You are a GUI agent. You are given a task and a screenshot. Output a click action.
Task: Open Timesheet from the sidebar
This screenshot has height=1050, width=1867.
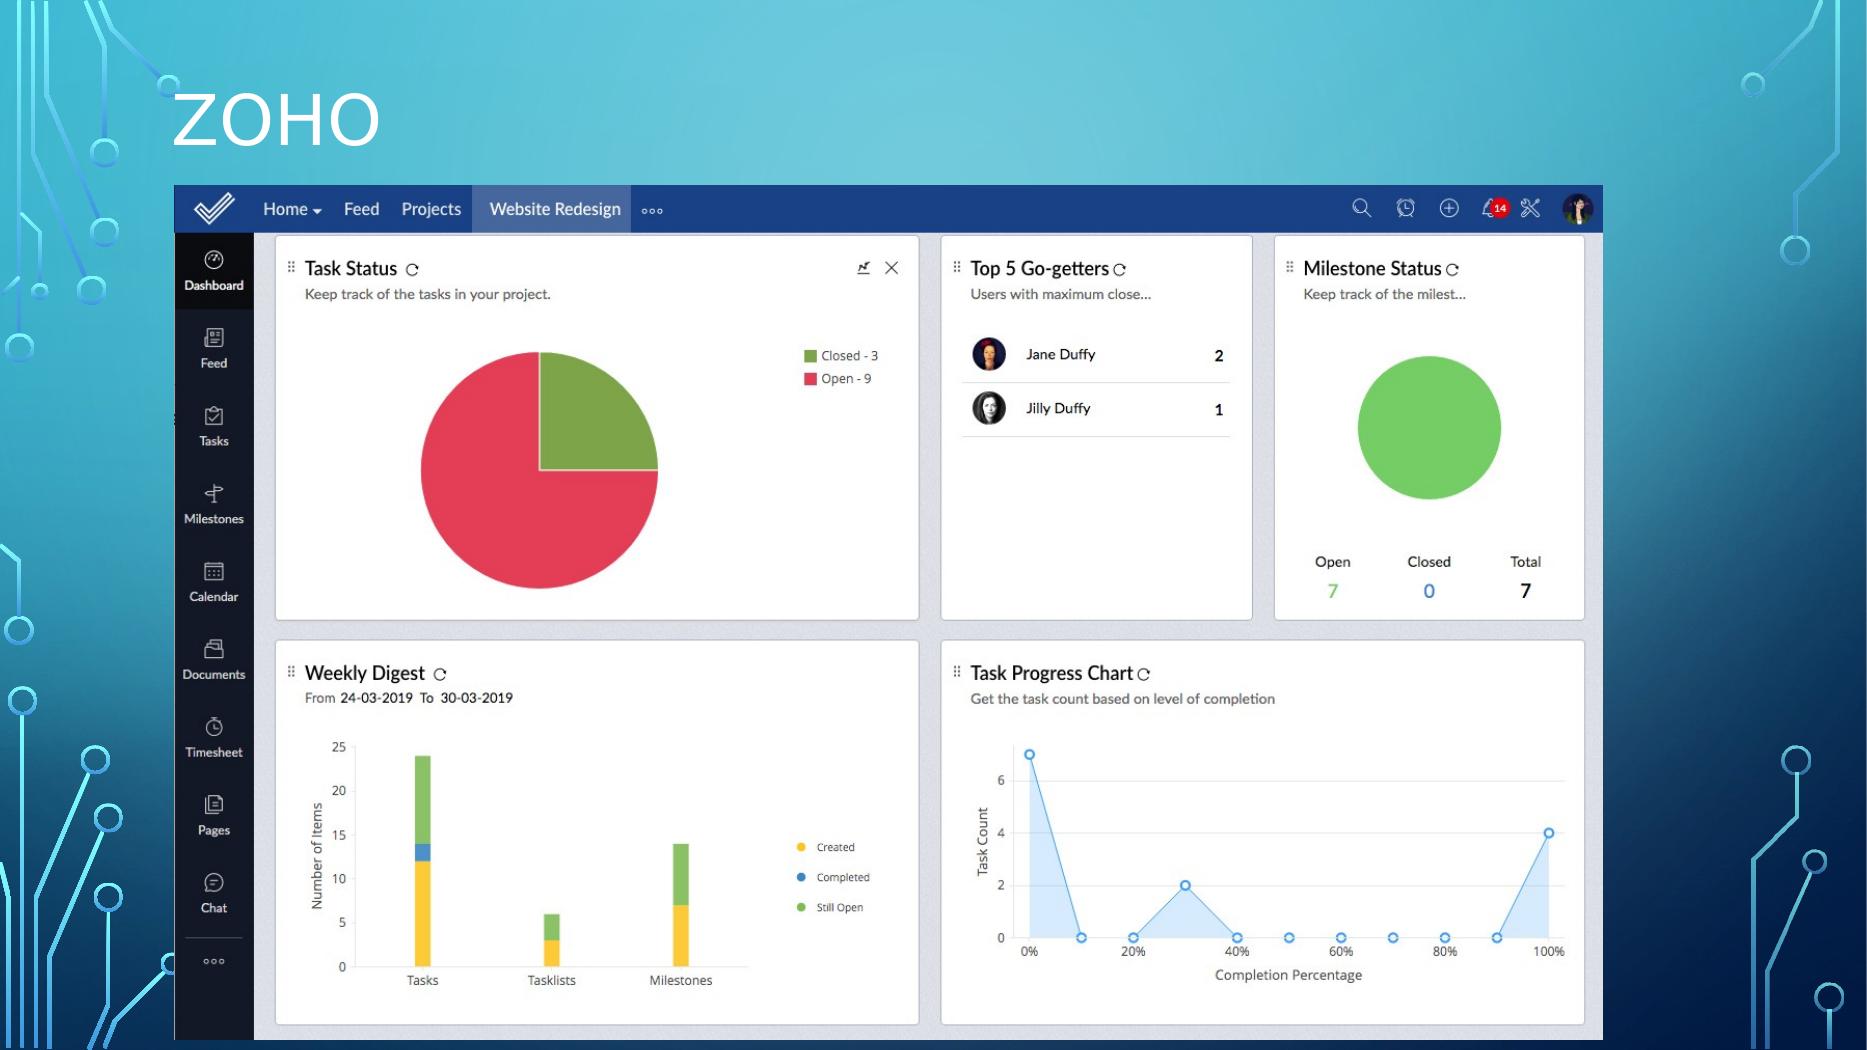[x=213, y=738]
